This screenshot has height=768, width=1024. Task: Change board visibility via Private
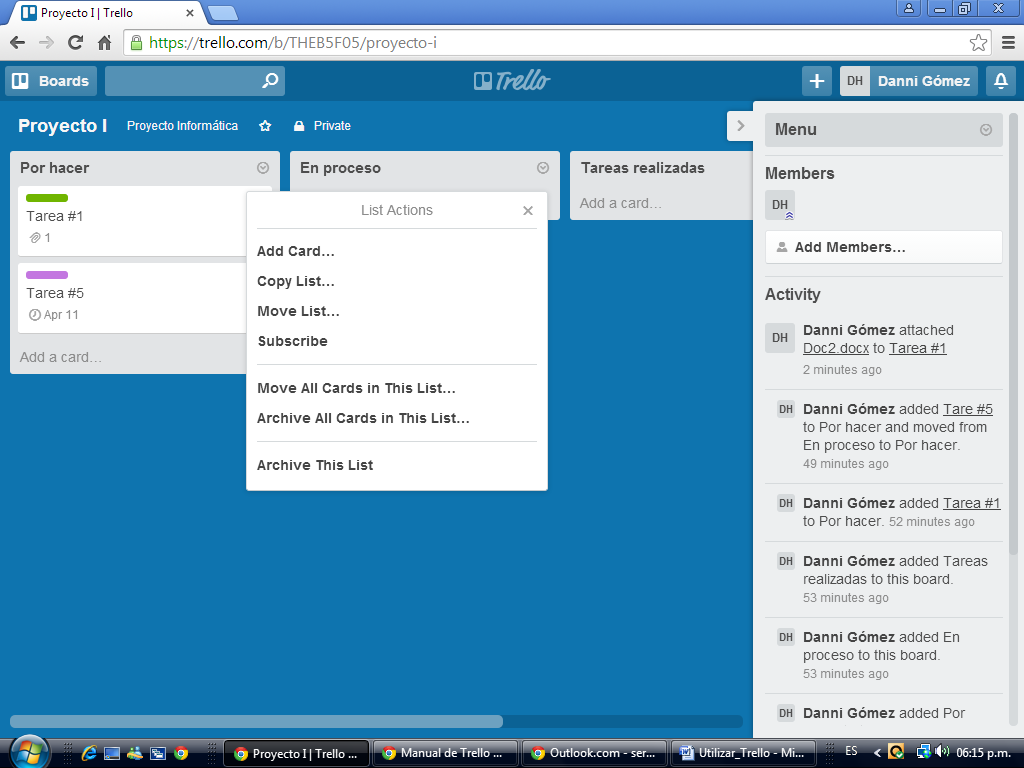[x=323, y=125]
